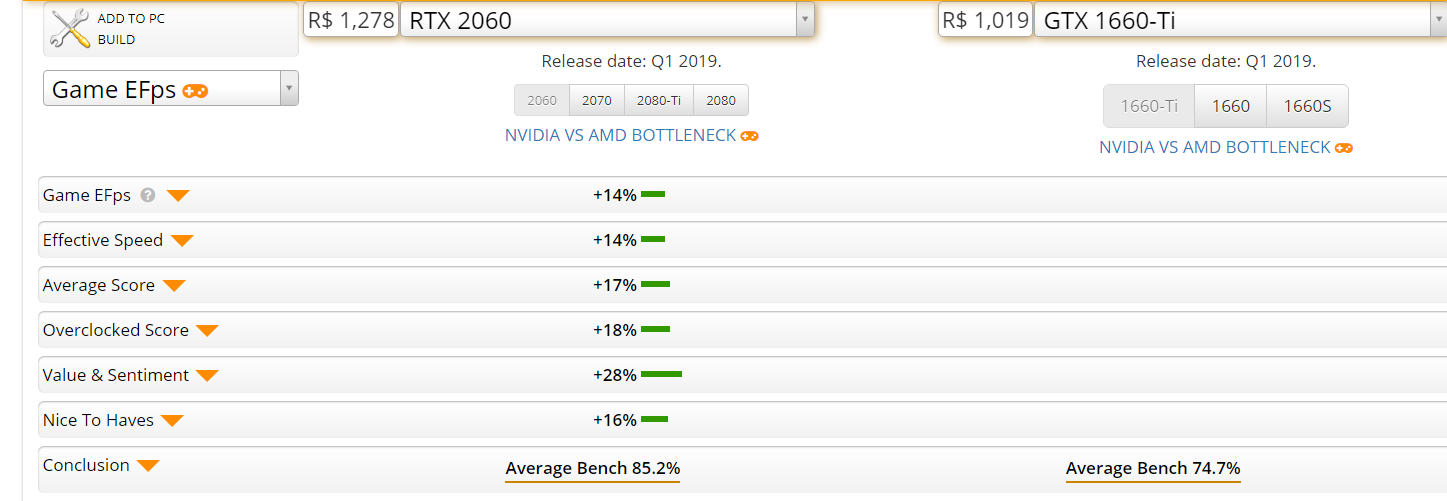Switch to the 1660S tab
Image resolution: width=1447 pixels, height=501 pixels.
click(x=1307, y=106)
